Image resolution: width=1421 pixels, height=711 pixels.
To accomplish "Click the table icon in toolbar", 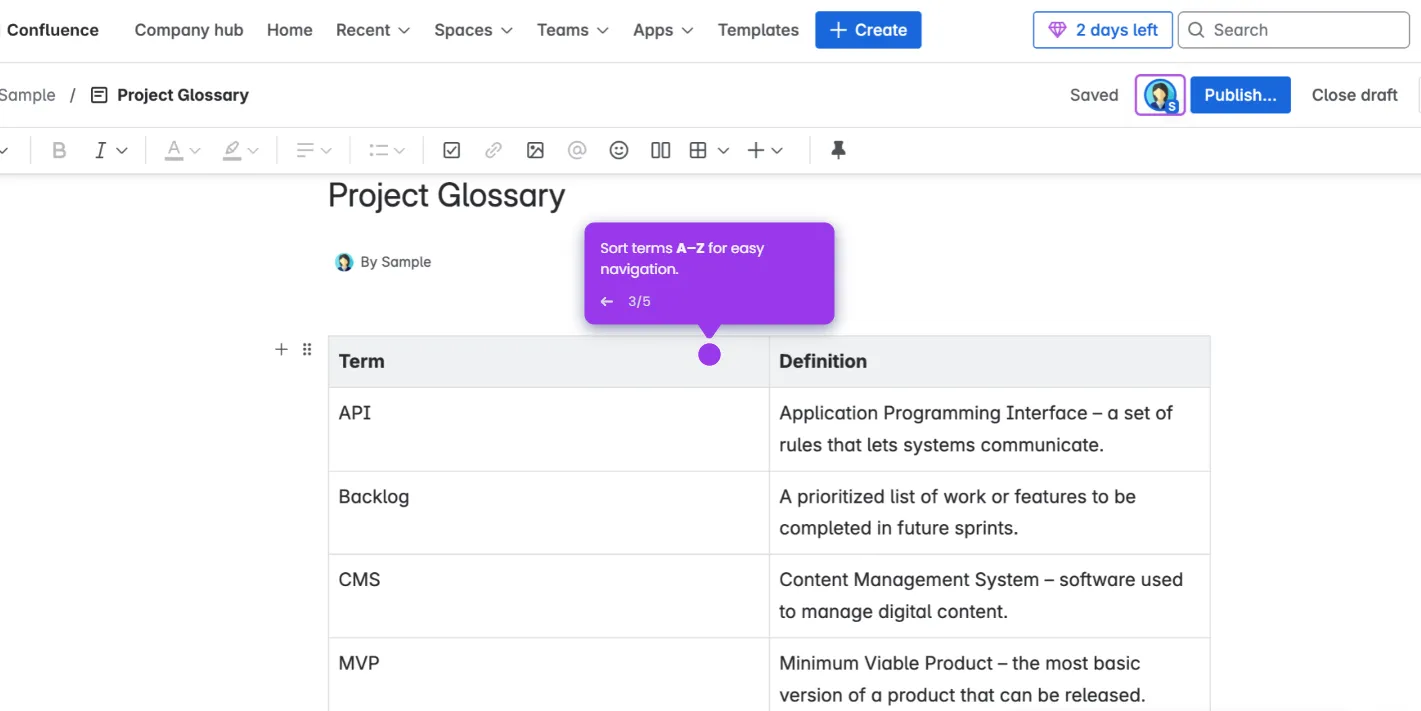I will (x=698, y=150).
